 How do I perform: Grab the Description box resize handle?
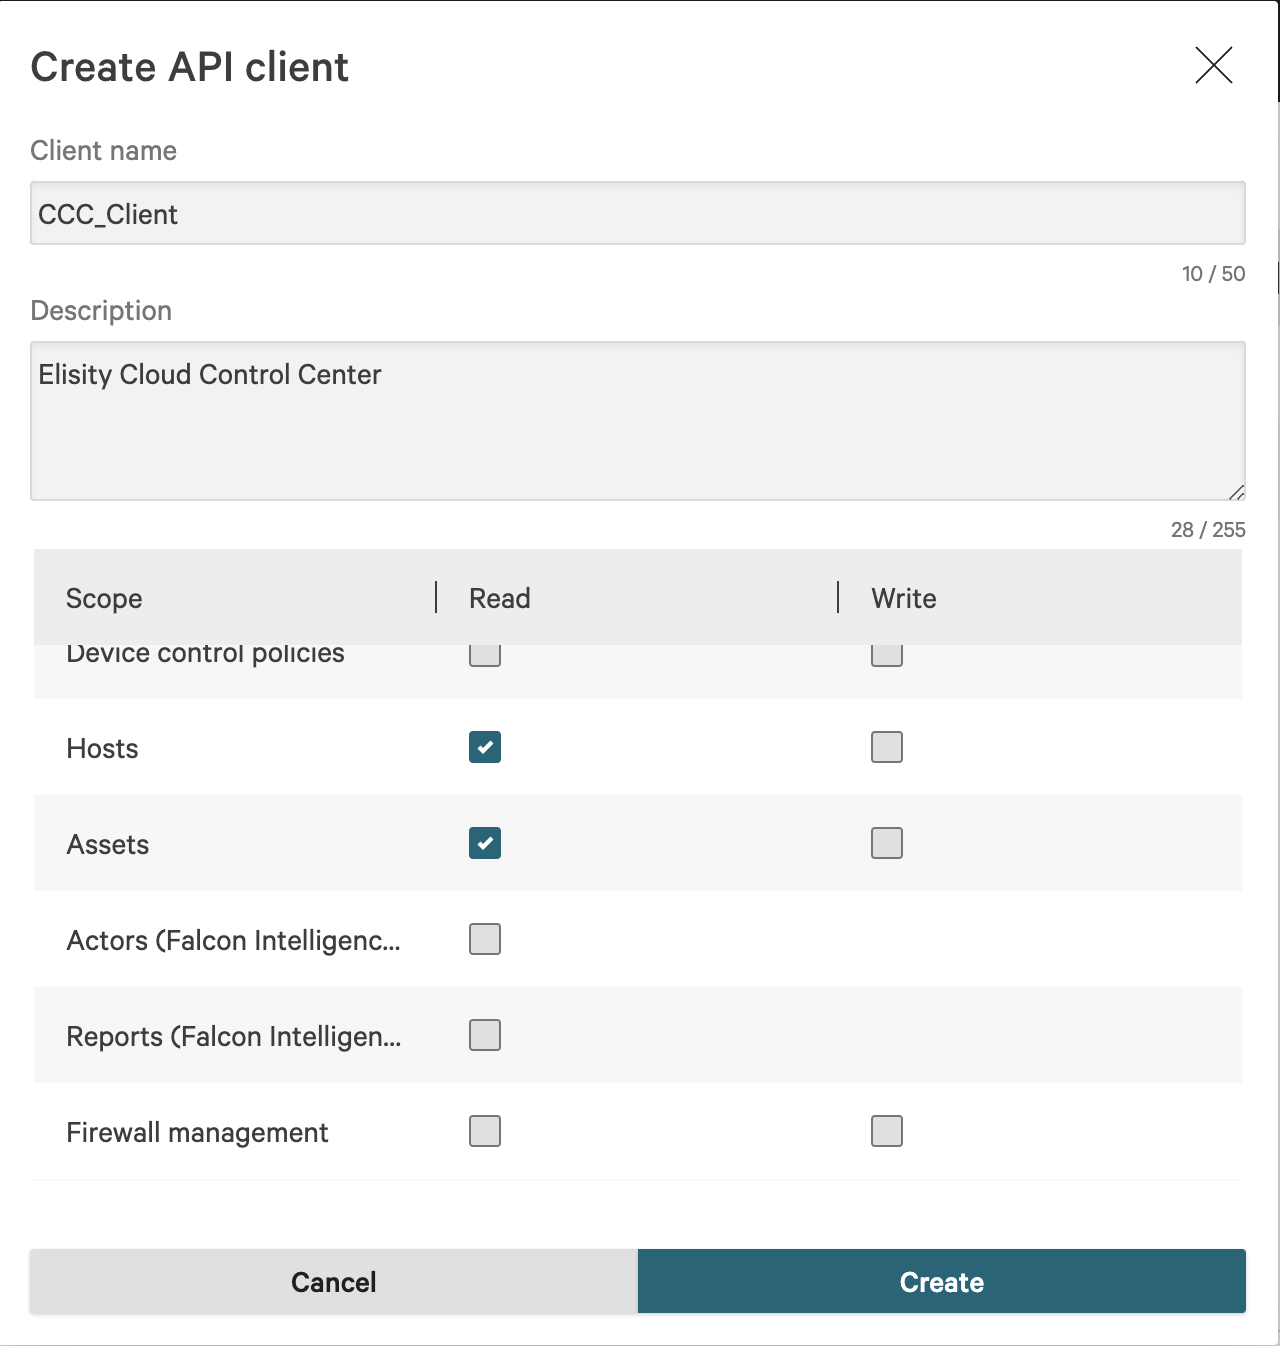(x=1237, y=492)
